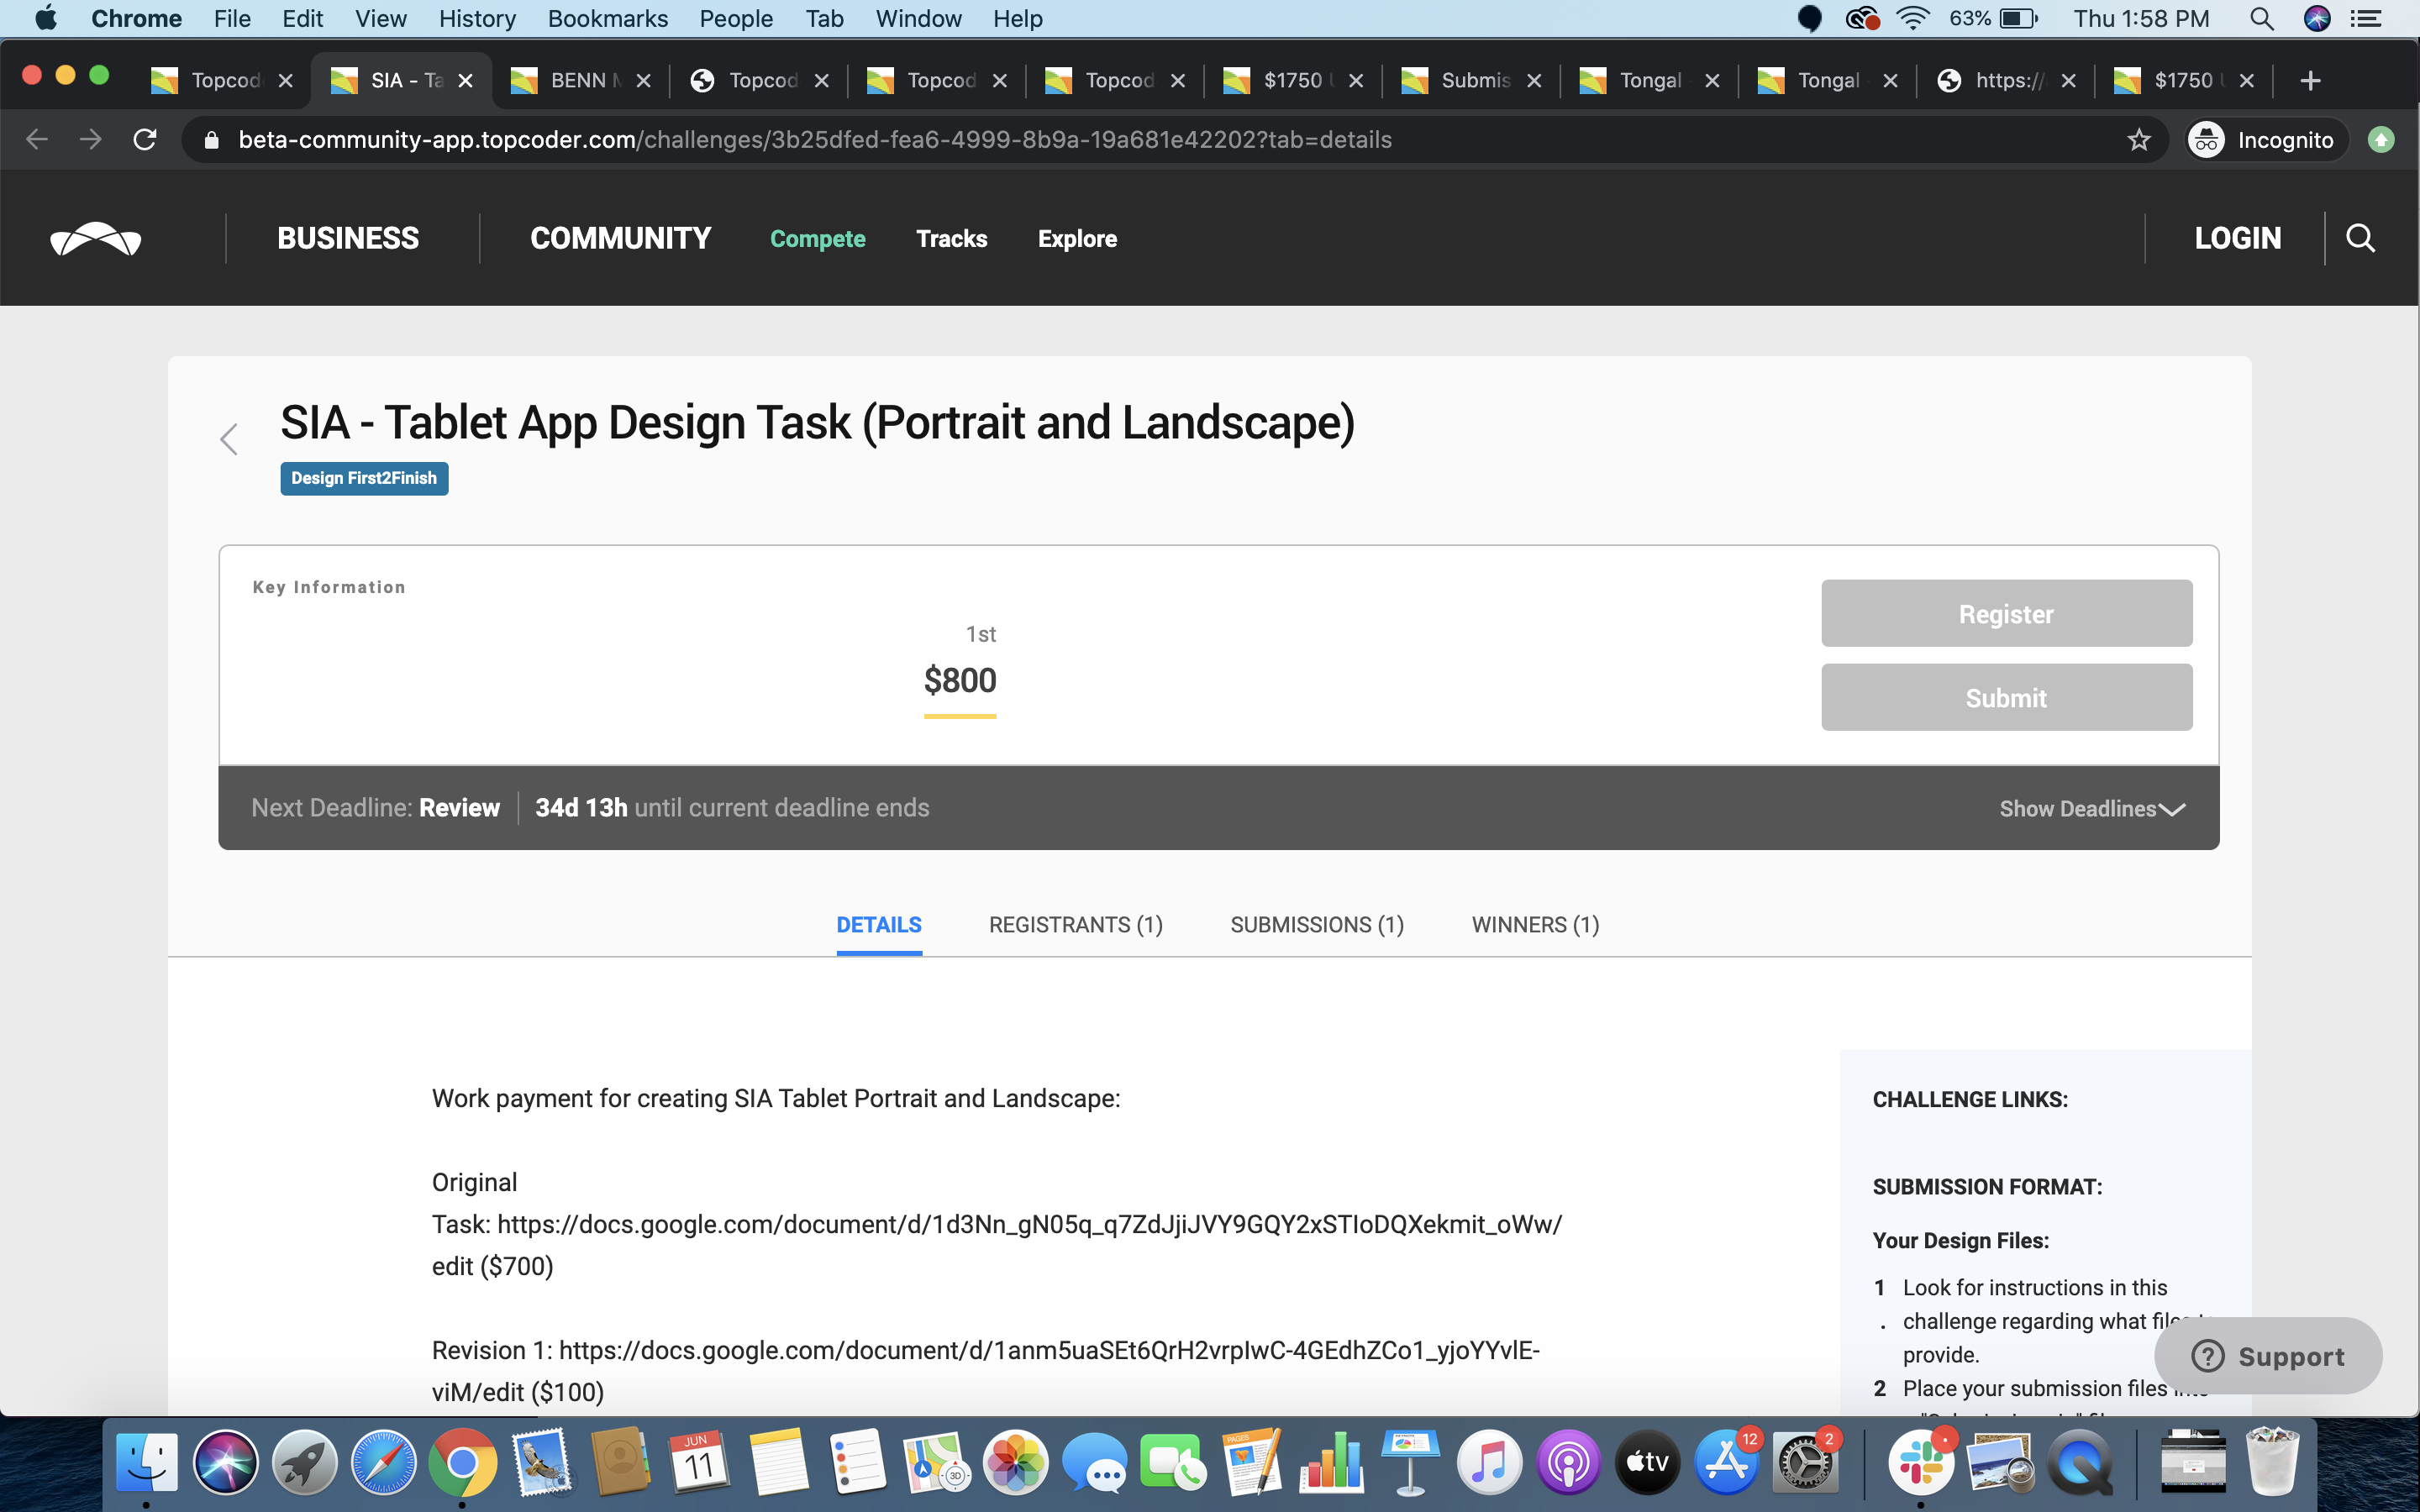Open Reminders from the dock
Viewport: 2420px width, 1512px height.
pos(857,1462)
